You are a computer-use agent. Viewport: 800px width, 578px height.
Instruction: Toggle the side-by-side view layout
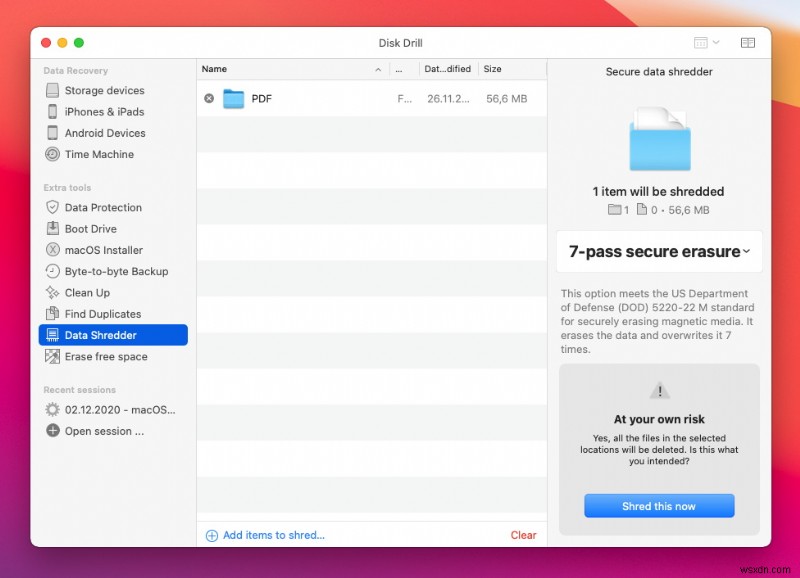pos(747,43)
